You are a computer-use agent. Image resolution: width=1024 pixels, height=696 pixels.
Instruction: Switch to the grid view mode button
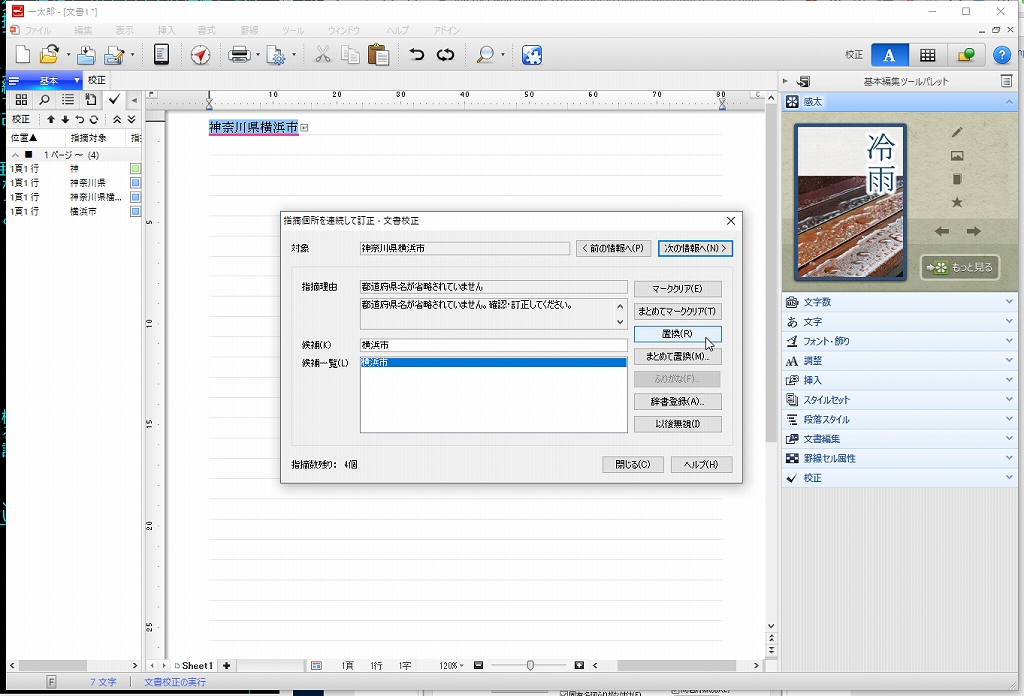click(x=928, y=55)
